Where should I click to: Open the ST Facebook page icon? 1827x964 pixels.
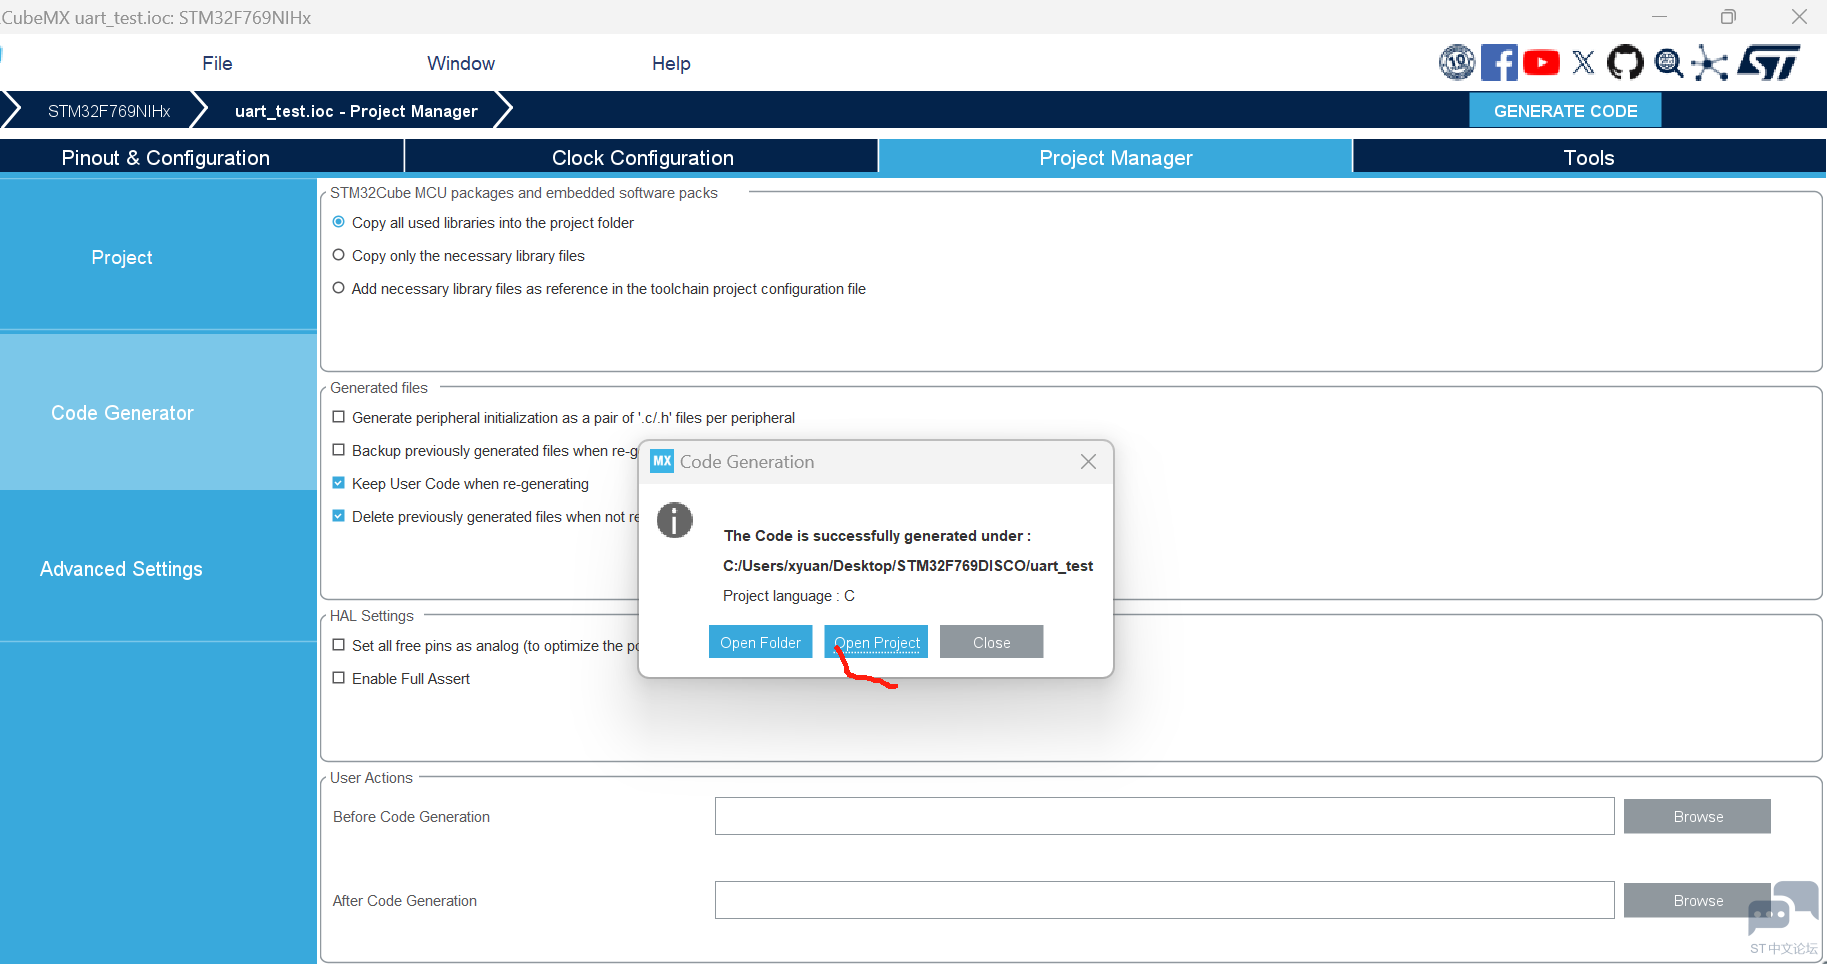1499,63
